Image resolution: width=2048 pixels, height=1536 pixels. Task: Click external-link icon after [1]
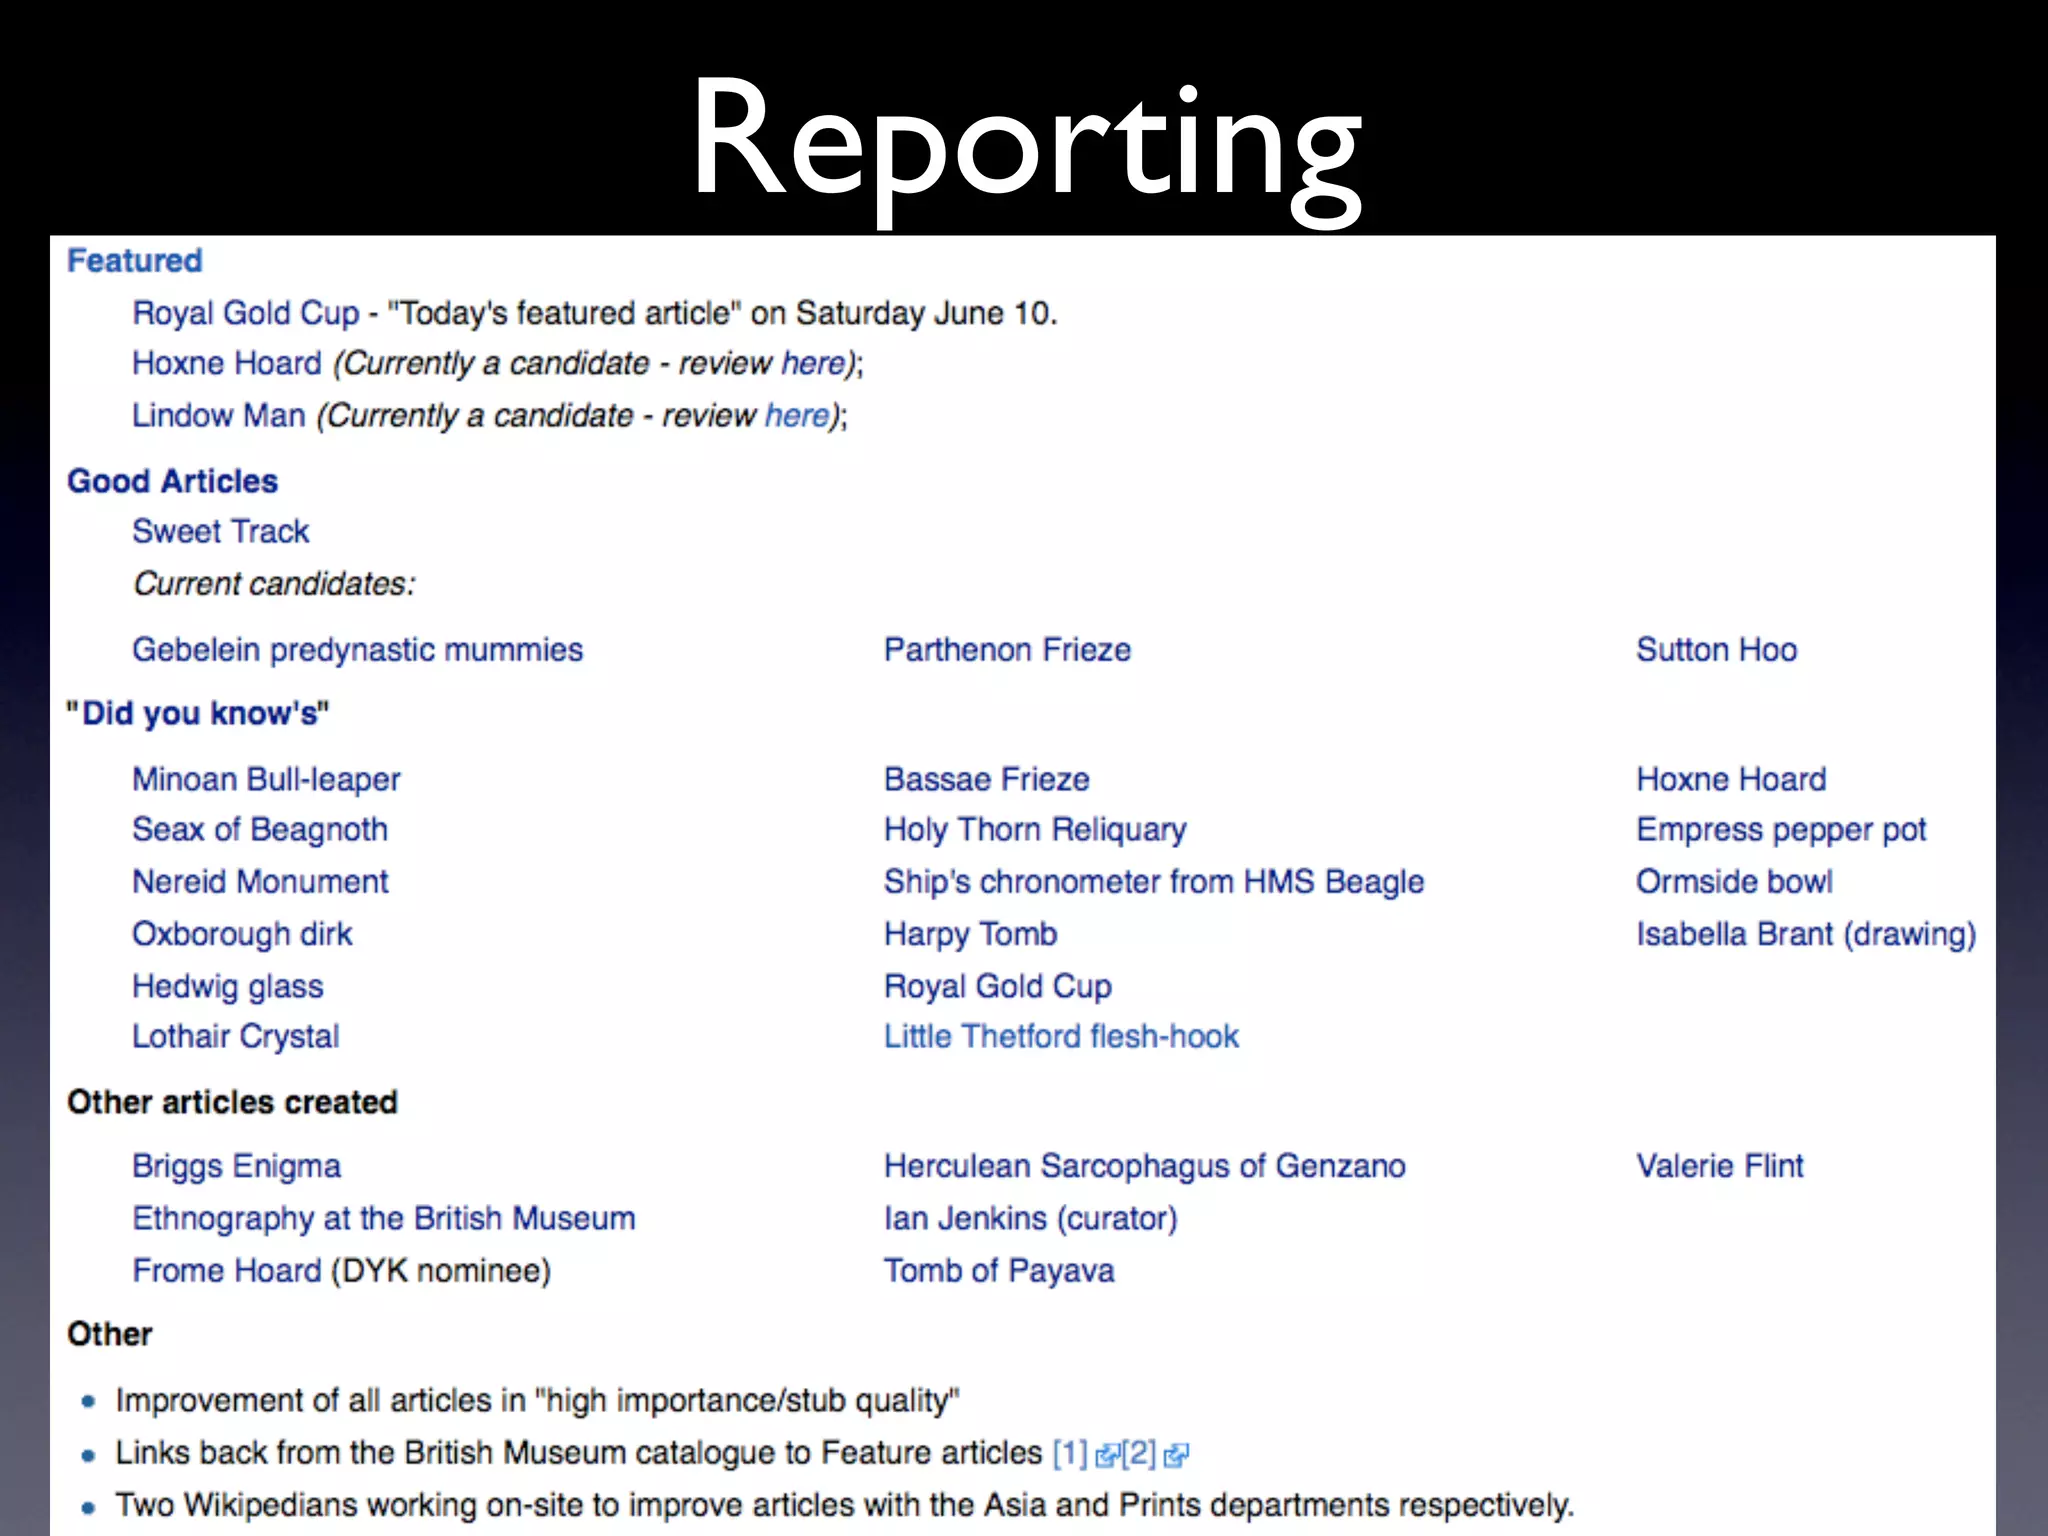point(1107,1456)
